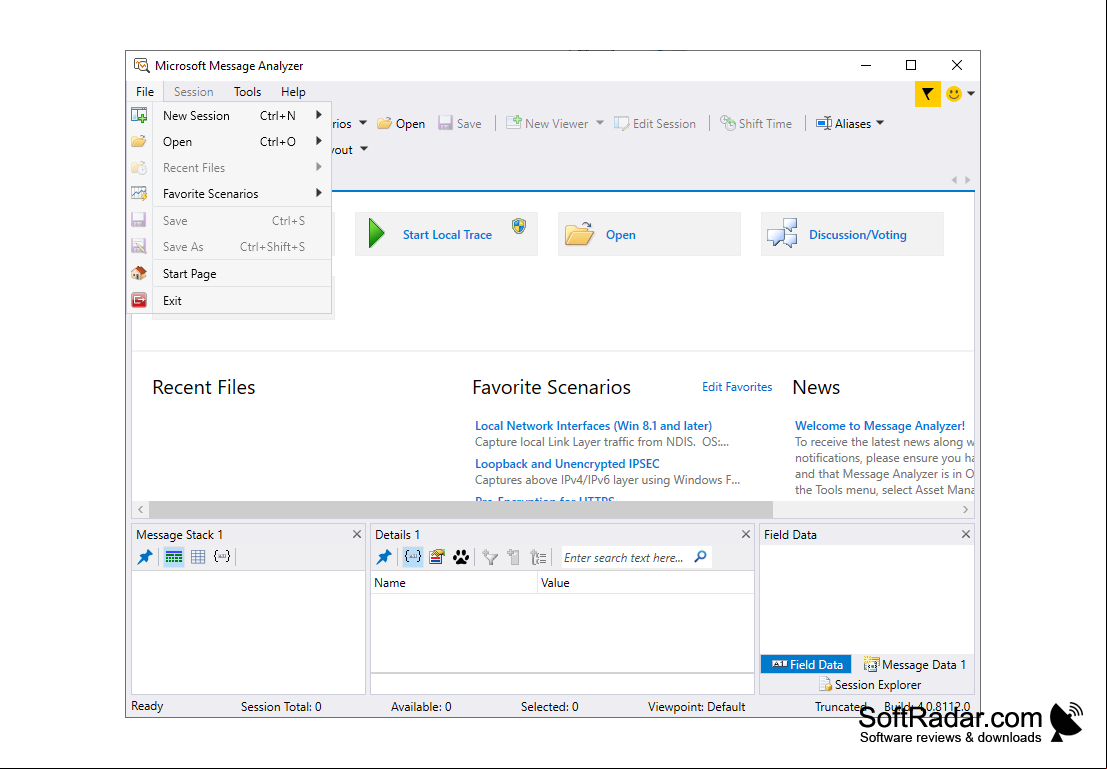Click the yellow funnel filter icon

click(x=927, y=93)
